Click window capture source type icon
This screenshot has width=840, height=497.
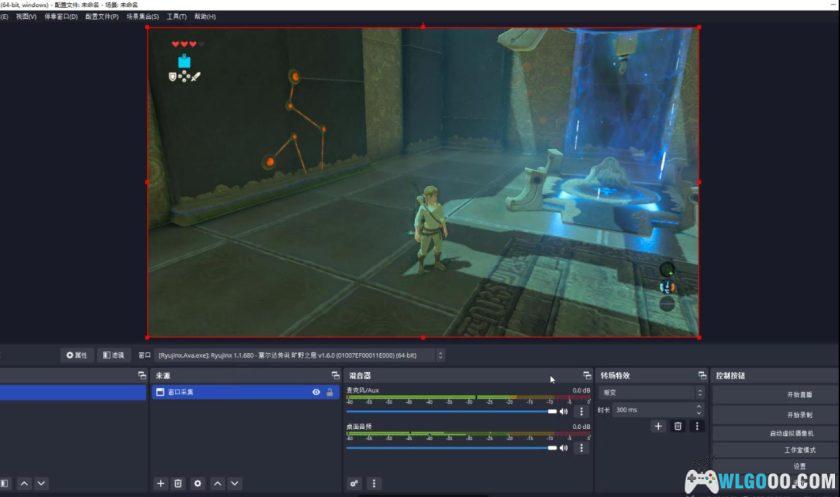pyautogui.click(x=160, y=392)
